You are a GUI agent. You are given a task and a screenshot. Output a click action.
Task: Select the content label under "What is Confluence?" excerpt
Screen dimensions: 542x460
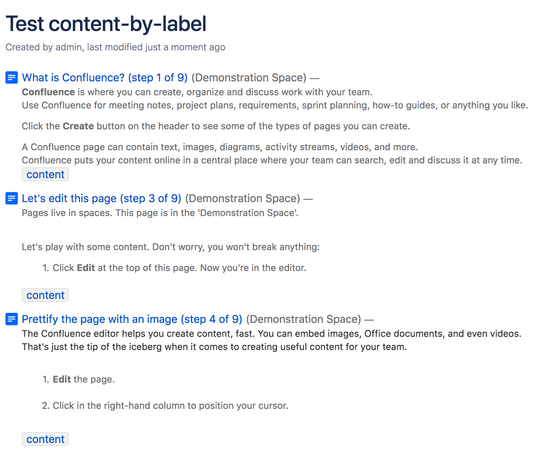45,175
